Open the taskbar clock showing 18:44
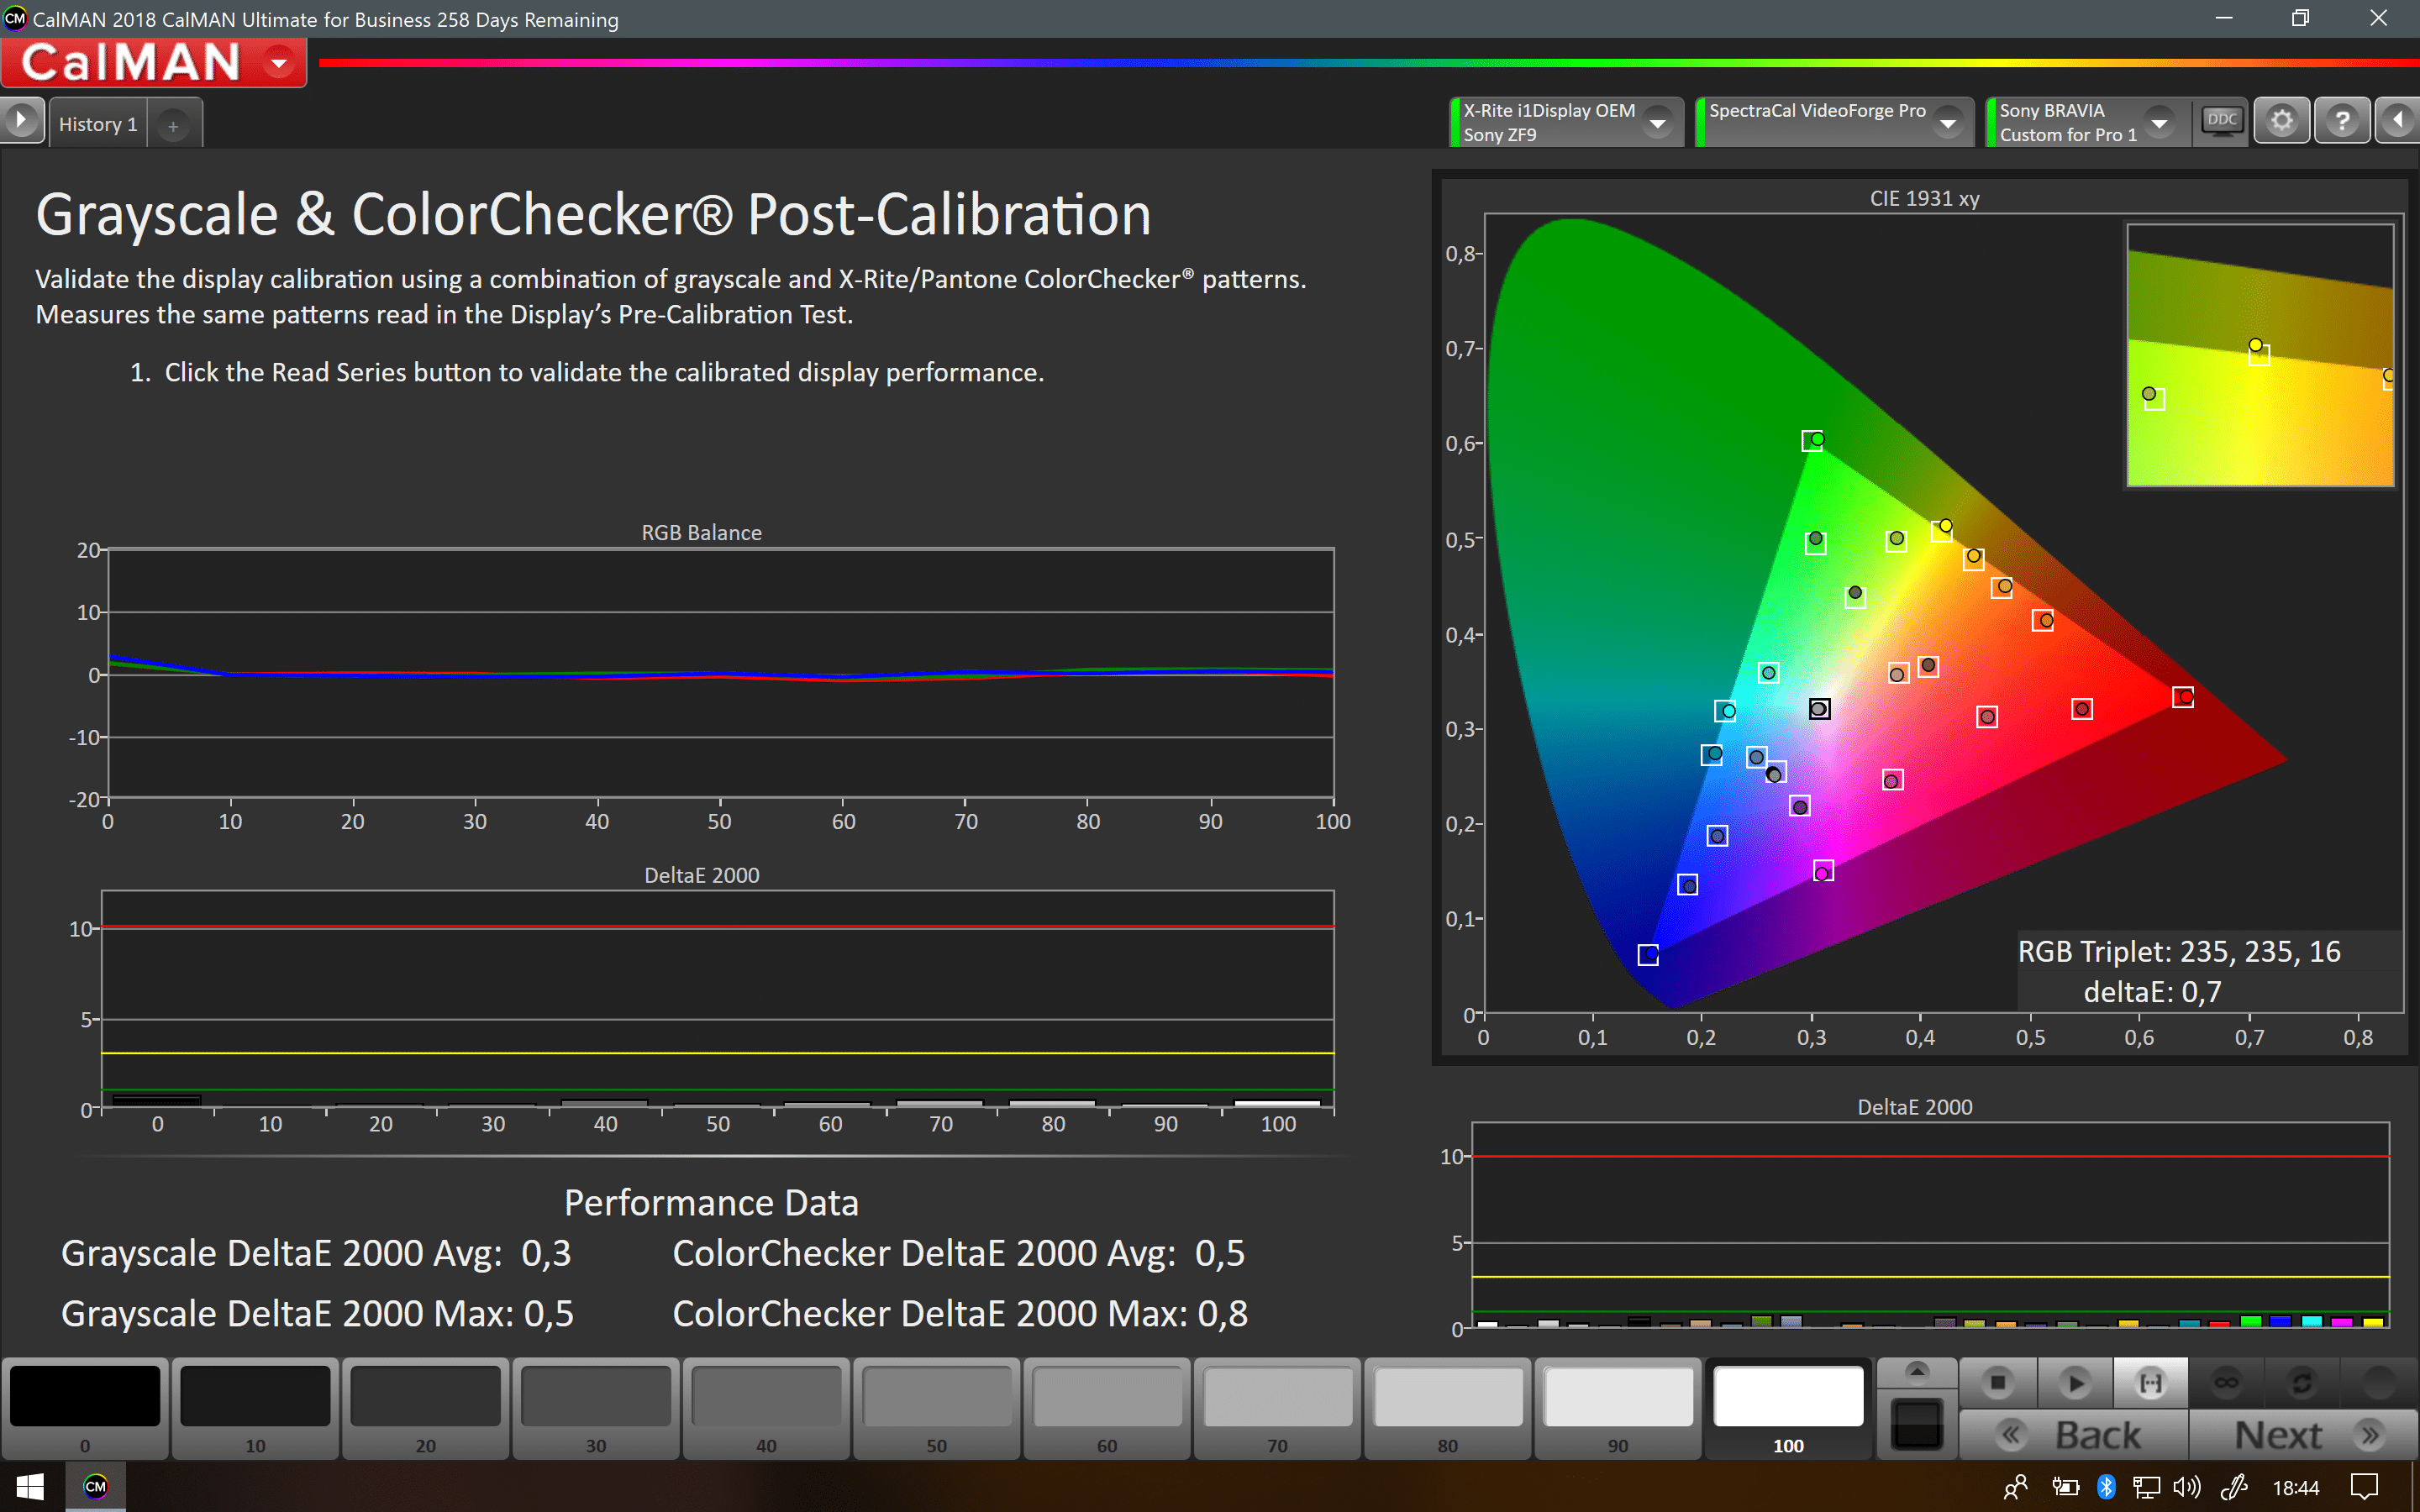 pyautogui.click(x=2296, y=1488)
